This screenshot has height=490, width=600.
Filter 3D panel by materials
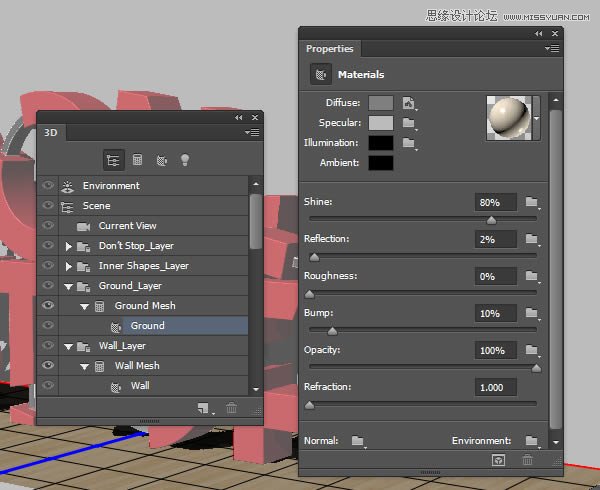[161, 160]
